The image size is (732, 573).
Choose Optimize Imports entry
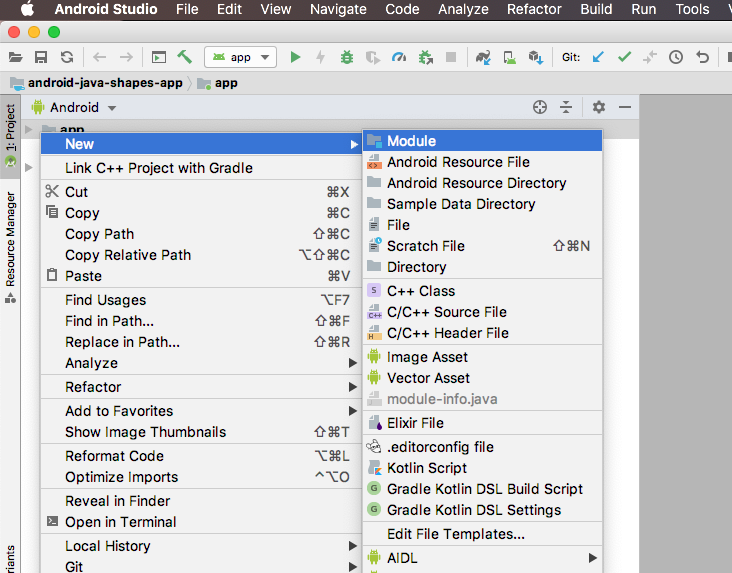click(201, 476)
